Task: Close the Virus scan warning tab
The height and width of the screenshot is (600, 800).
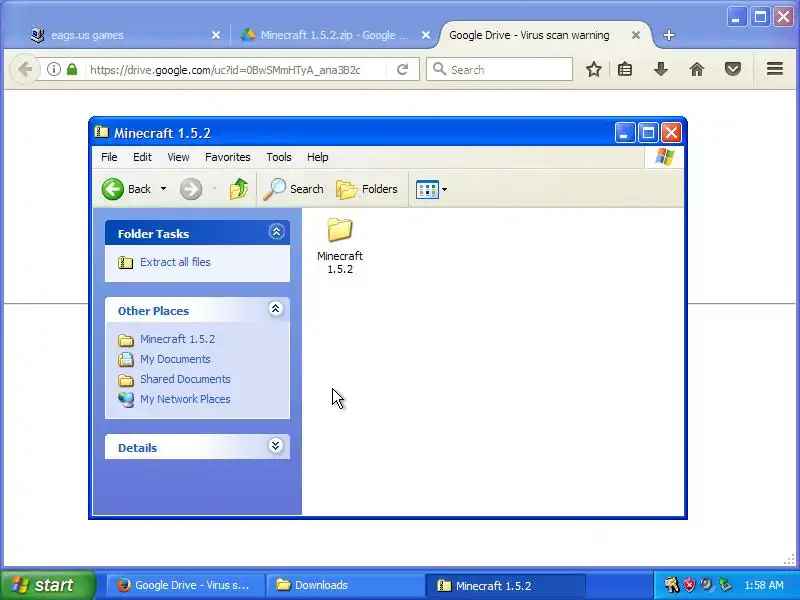Action: 636,35
